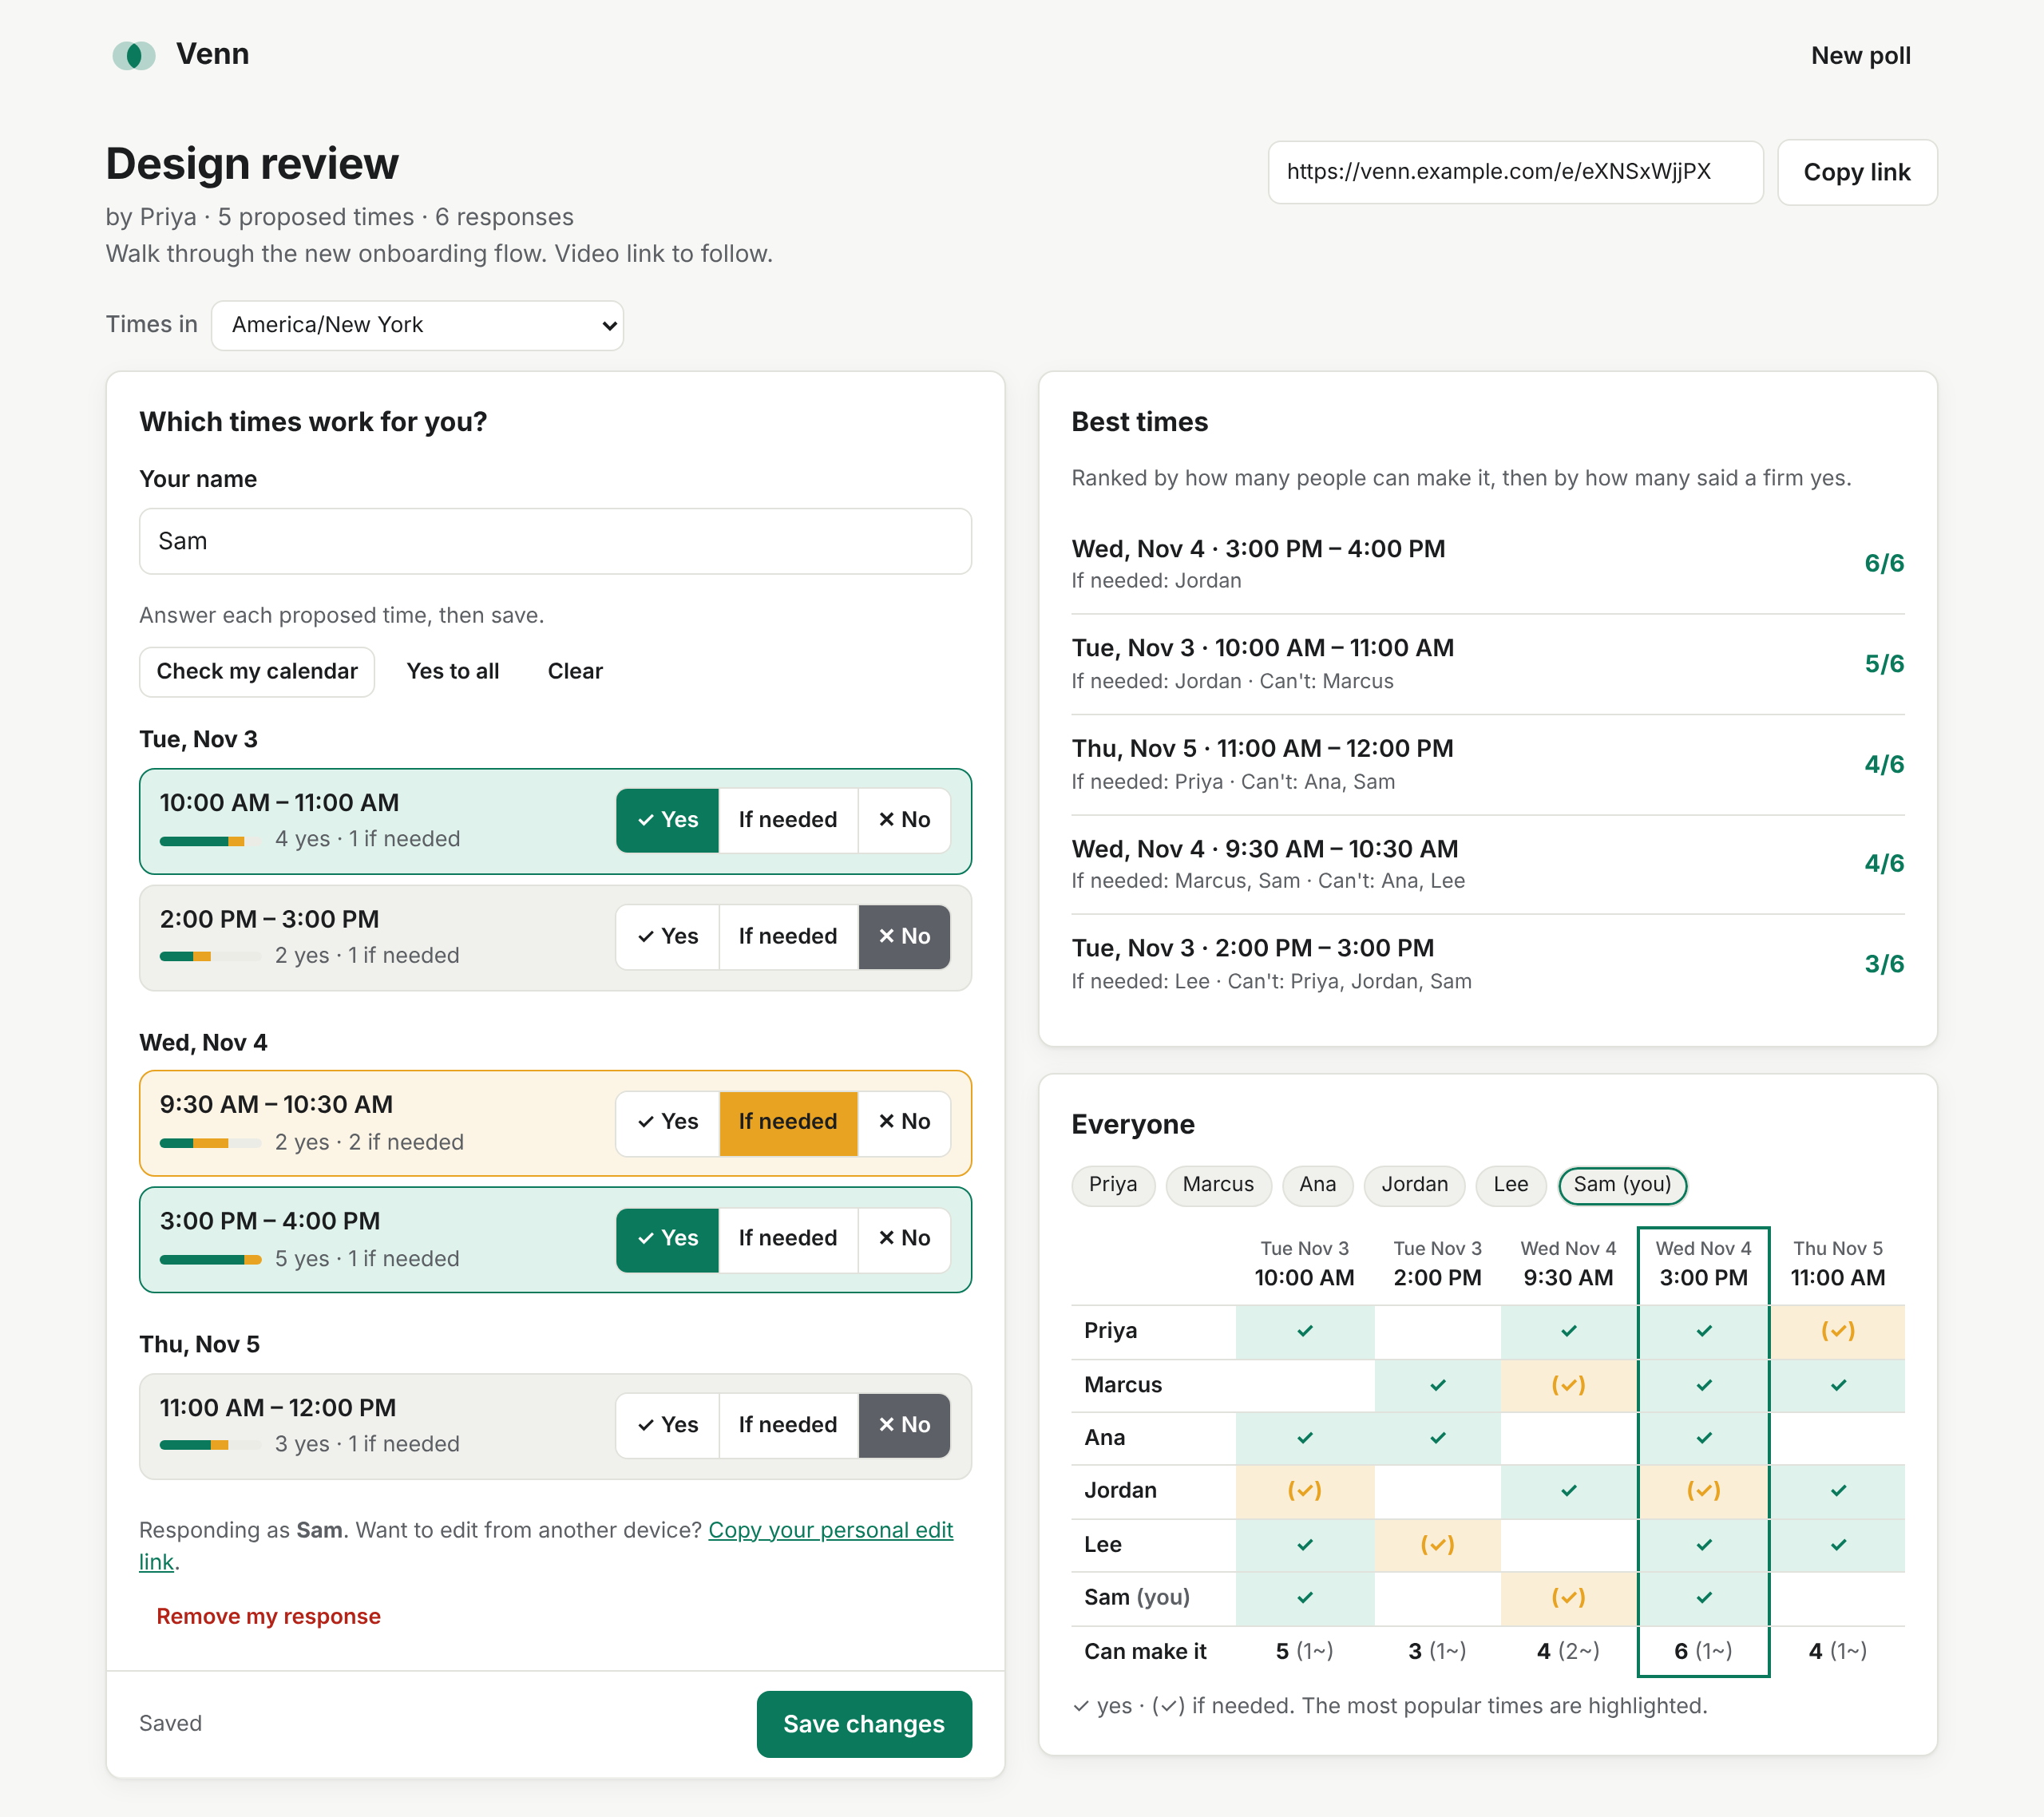
Task: Choose No for Tue 10:00 AM slot
Action: pos(904,820)
